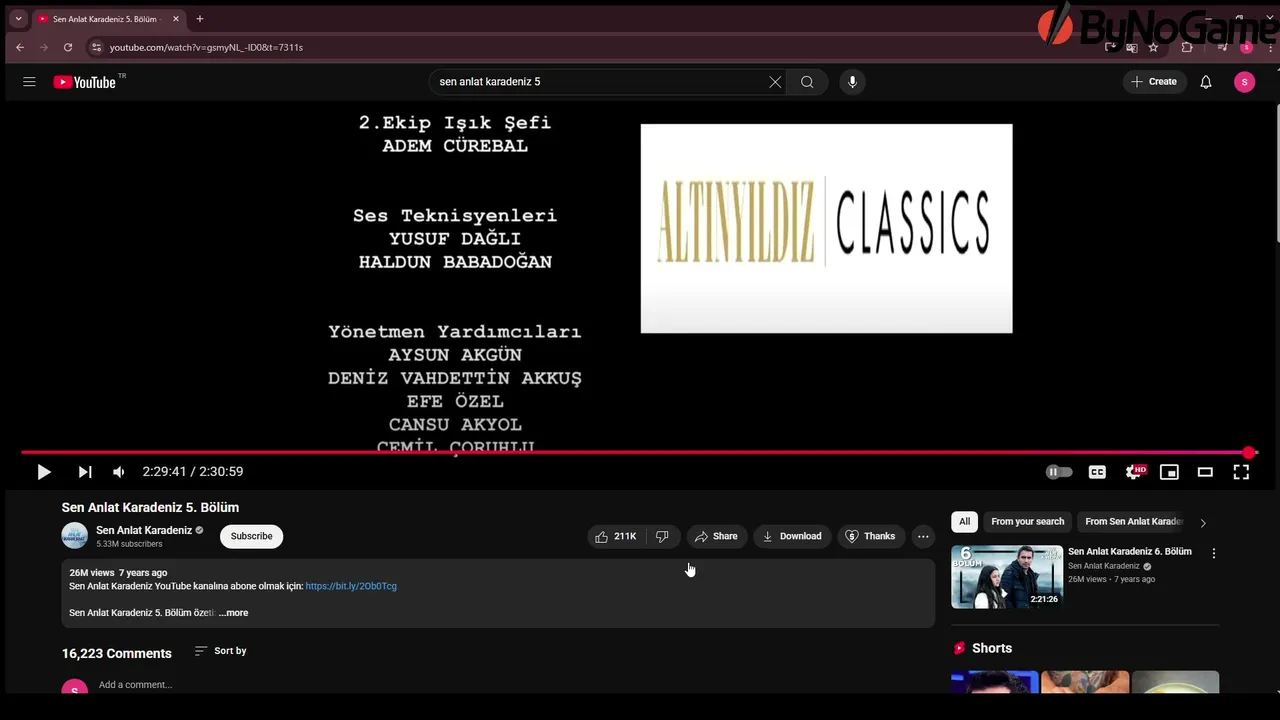Click the red scrubber handle at the end of the progress bar
Viewport: 1280px width, 720px height.
click(1249, 453)
